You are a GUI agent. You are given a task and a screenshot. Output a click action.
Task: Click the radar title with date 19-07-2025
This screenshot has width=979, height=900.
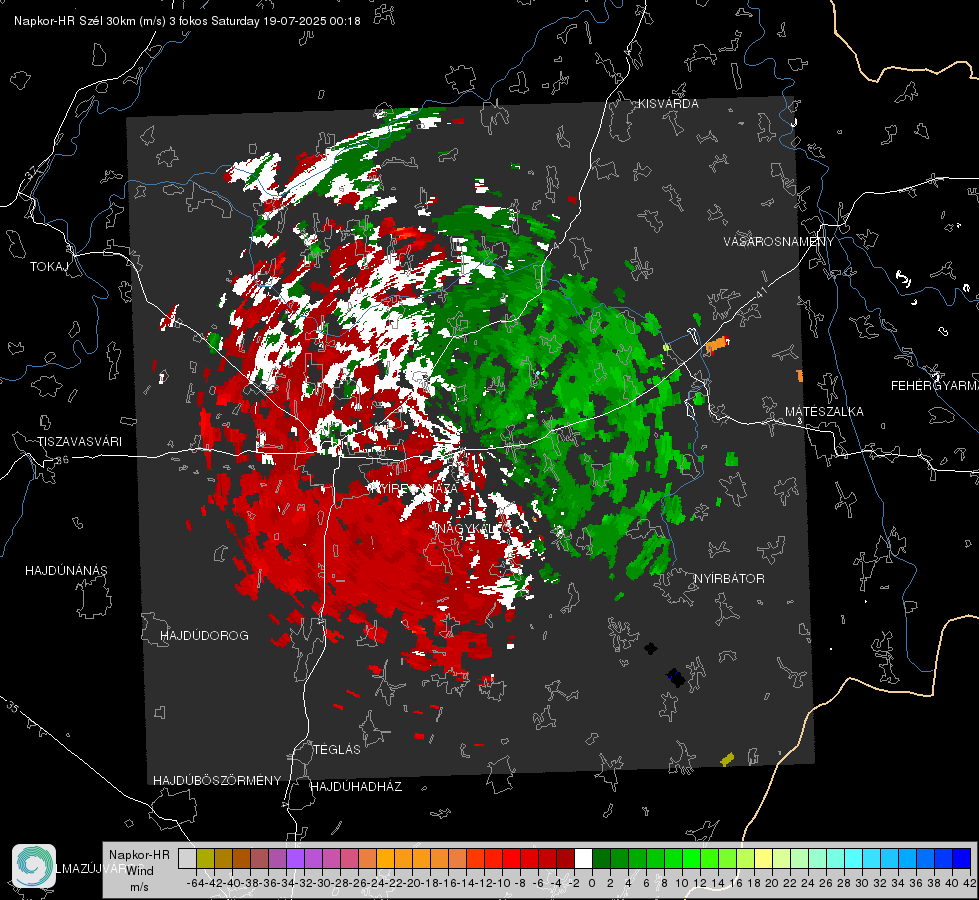point(187,21)
